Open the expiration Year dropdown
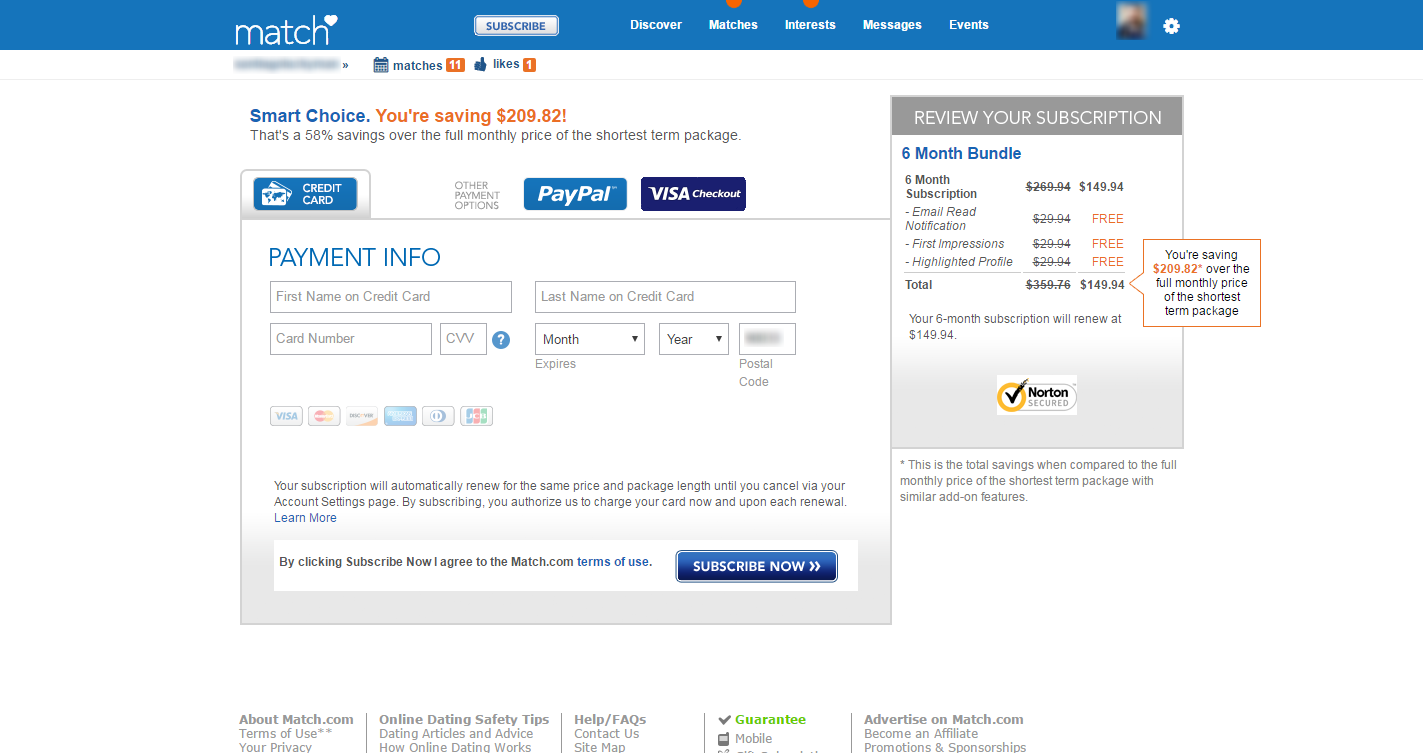1423x753 pixels. tap(694, 339)
